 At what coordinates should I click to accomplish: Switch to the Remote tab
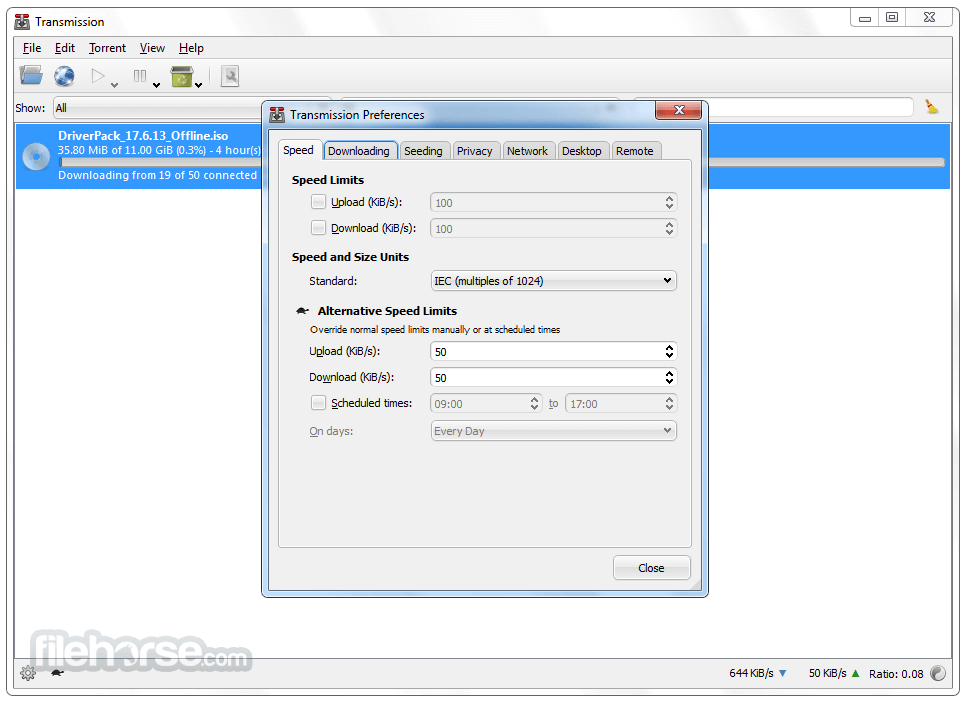click(x=635, y=151)
